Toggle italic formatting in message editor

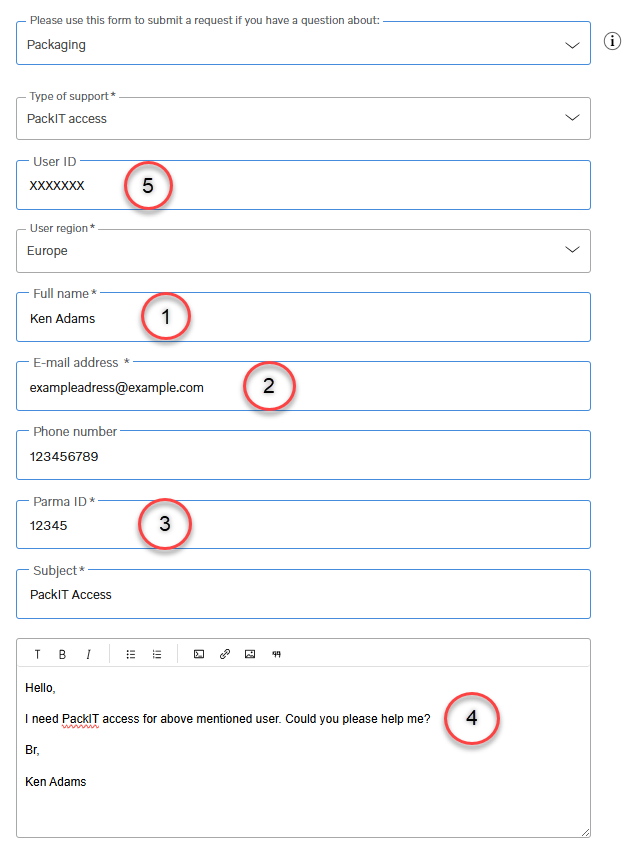click(x=88, y=654)
